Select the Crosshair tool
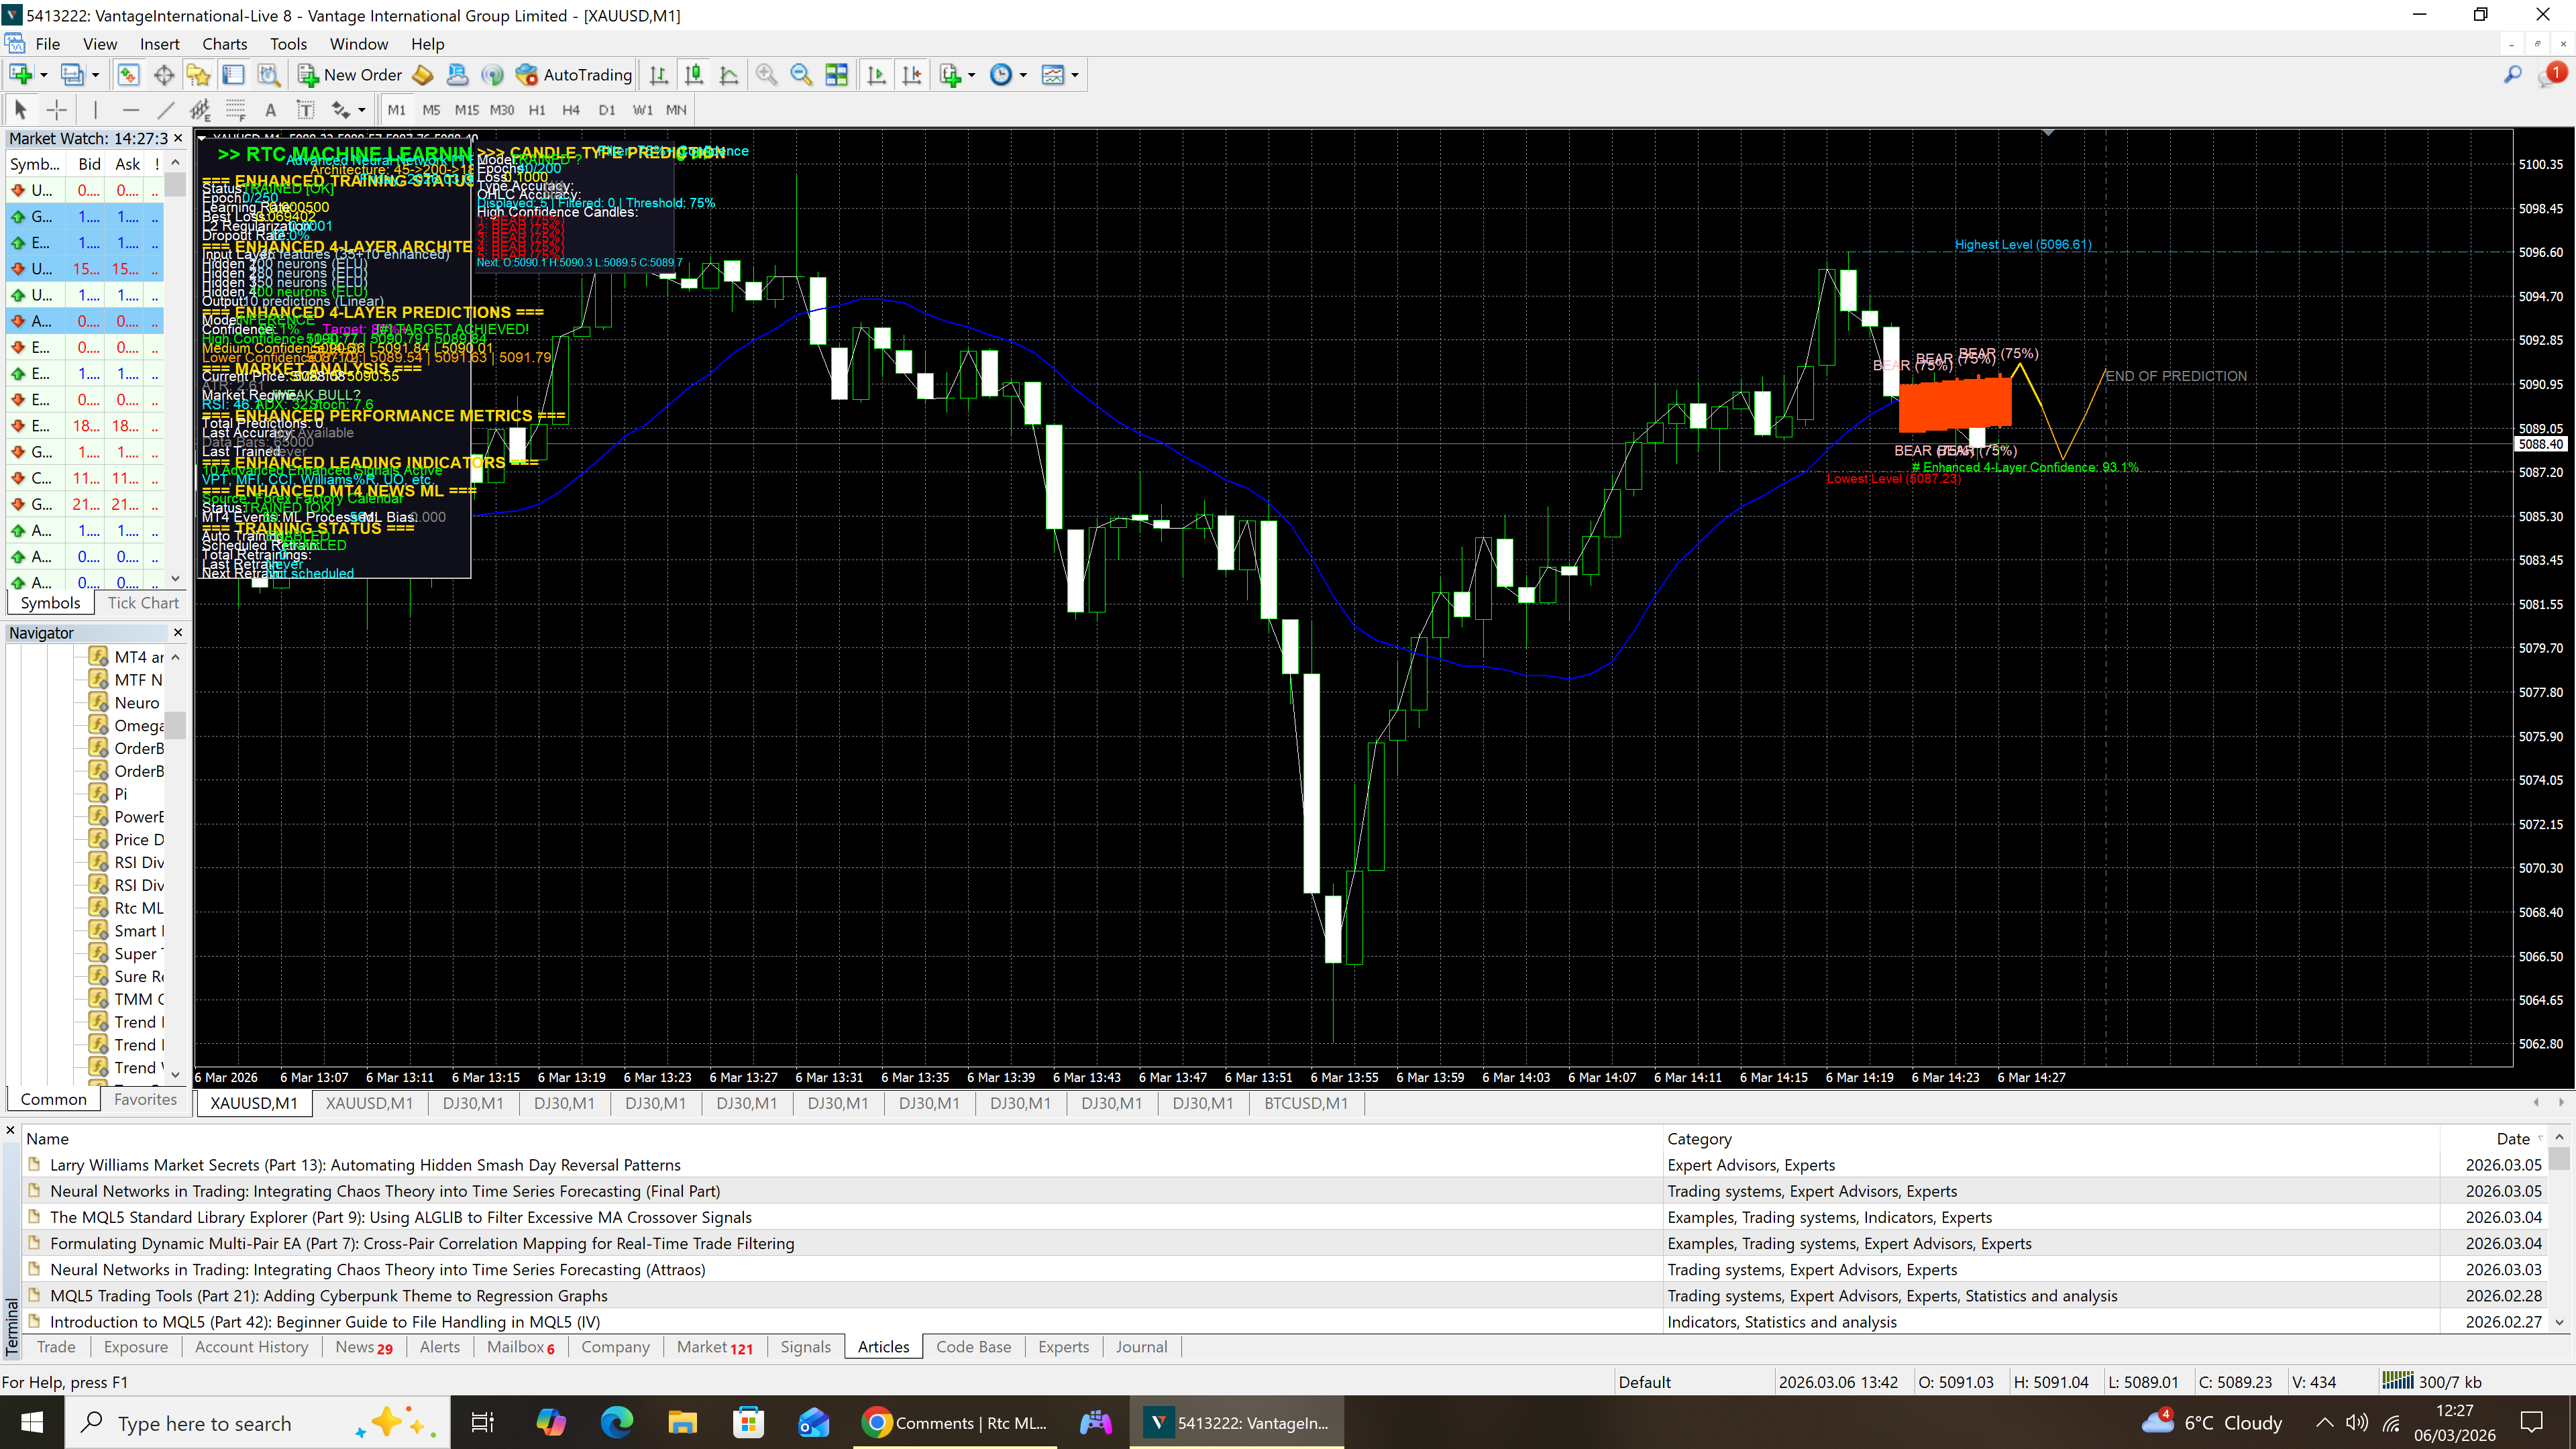2576x1449 pixels. [57, 110]
